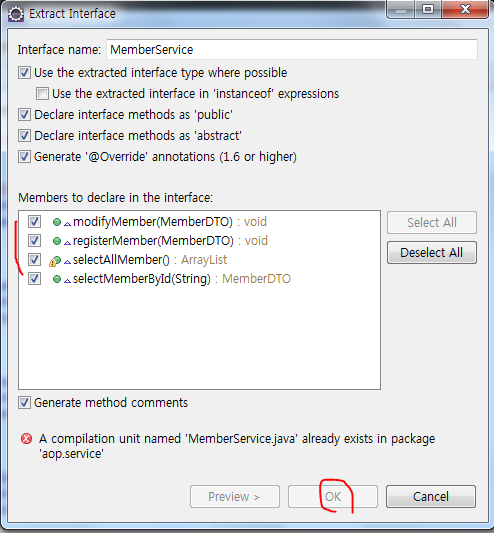The height and width of the screenshot is (533, 494).
Task: Click the Deselect All button
Action: click(x=432, y=253)
